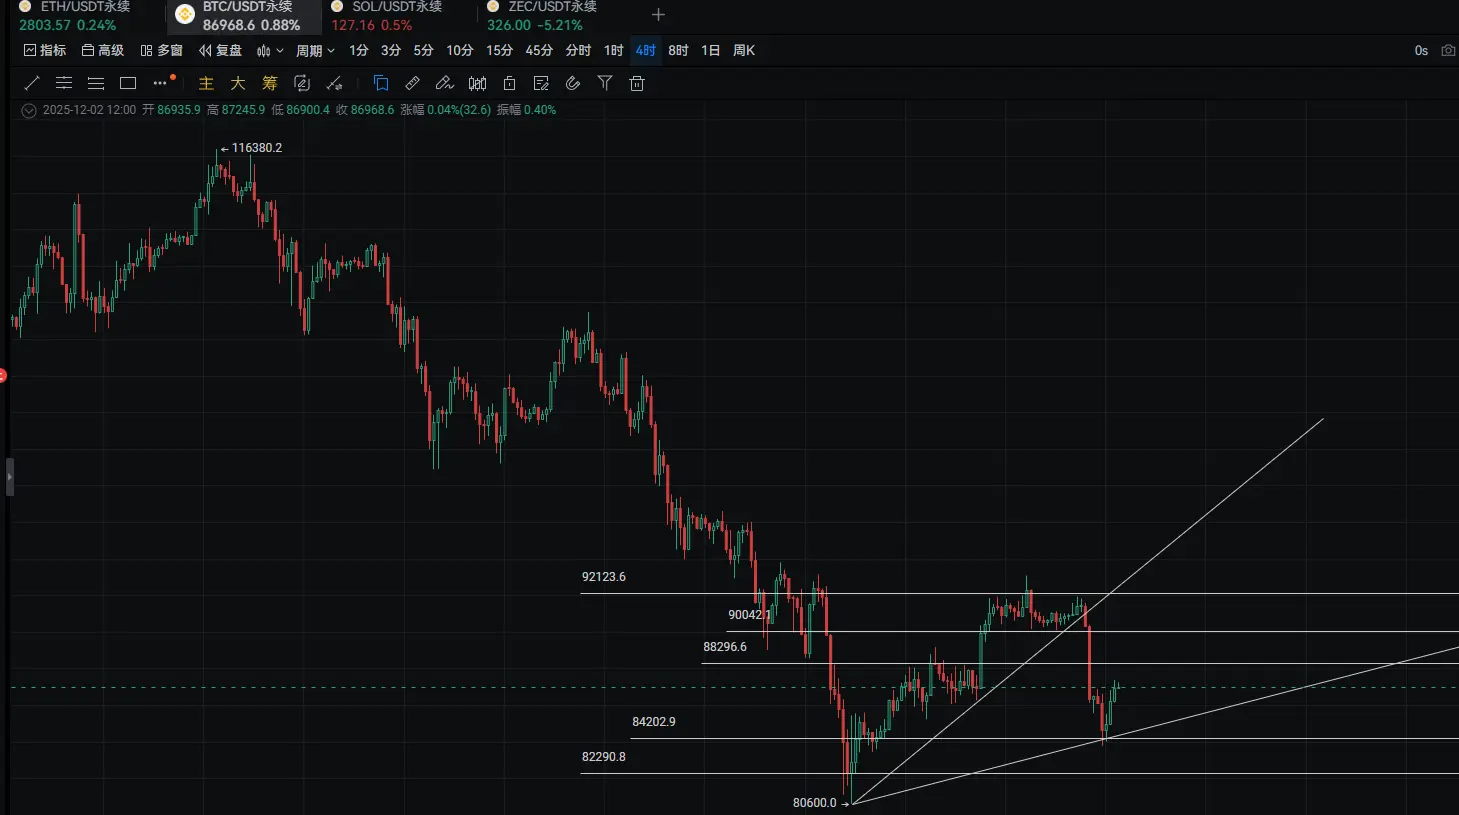This screenshot has height=815, width=1459.
Task: Open the BTC/USDT永续 tab
Action: (244, 16)
